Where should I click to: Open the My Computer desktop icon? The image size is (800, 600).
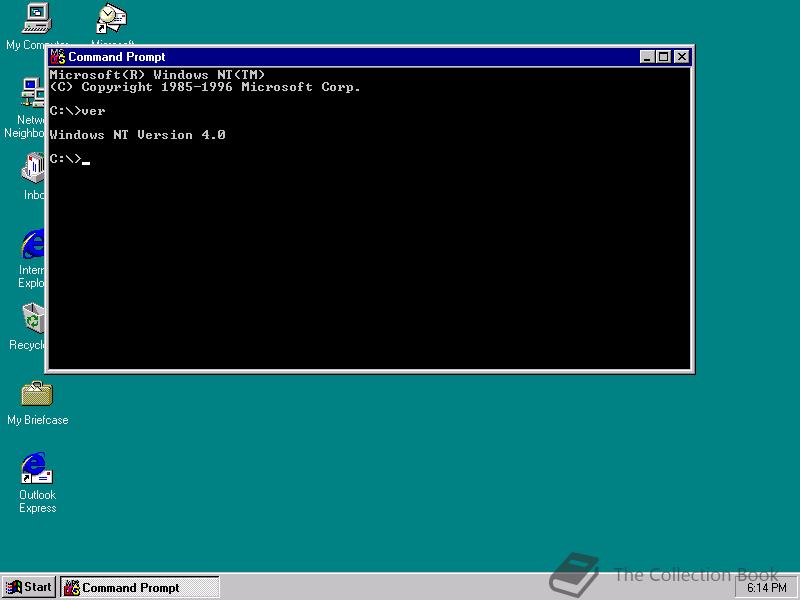pos(37,19)
